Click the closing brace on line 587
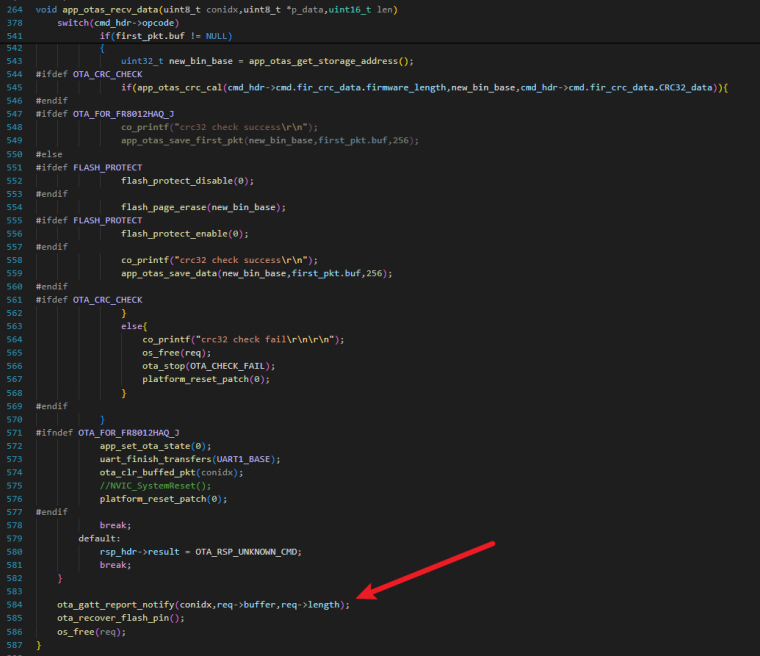 39,645
